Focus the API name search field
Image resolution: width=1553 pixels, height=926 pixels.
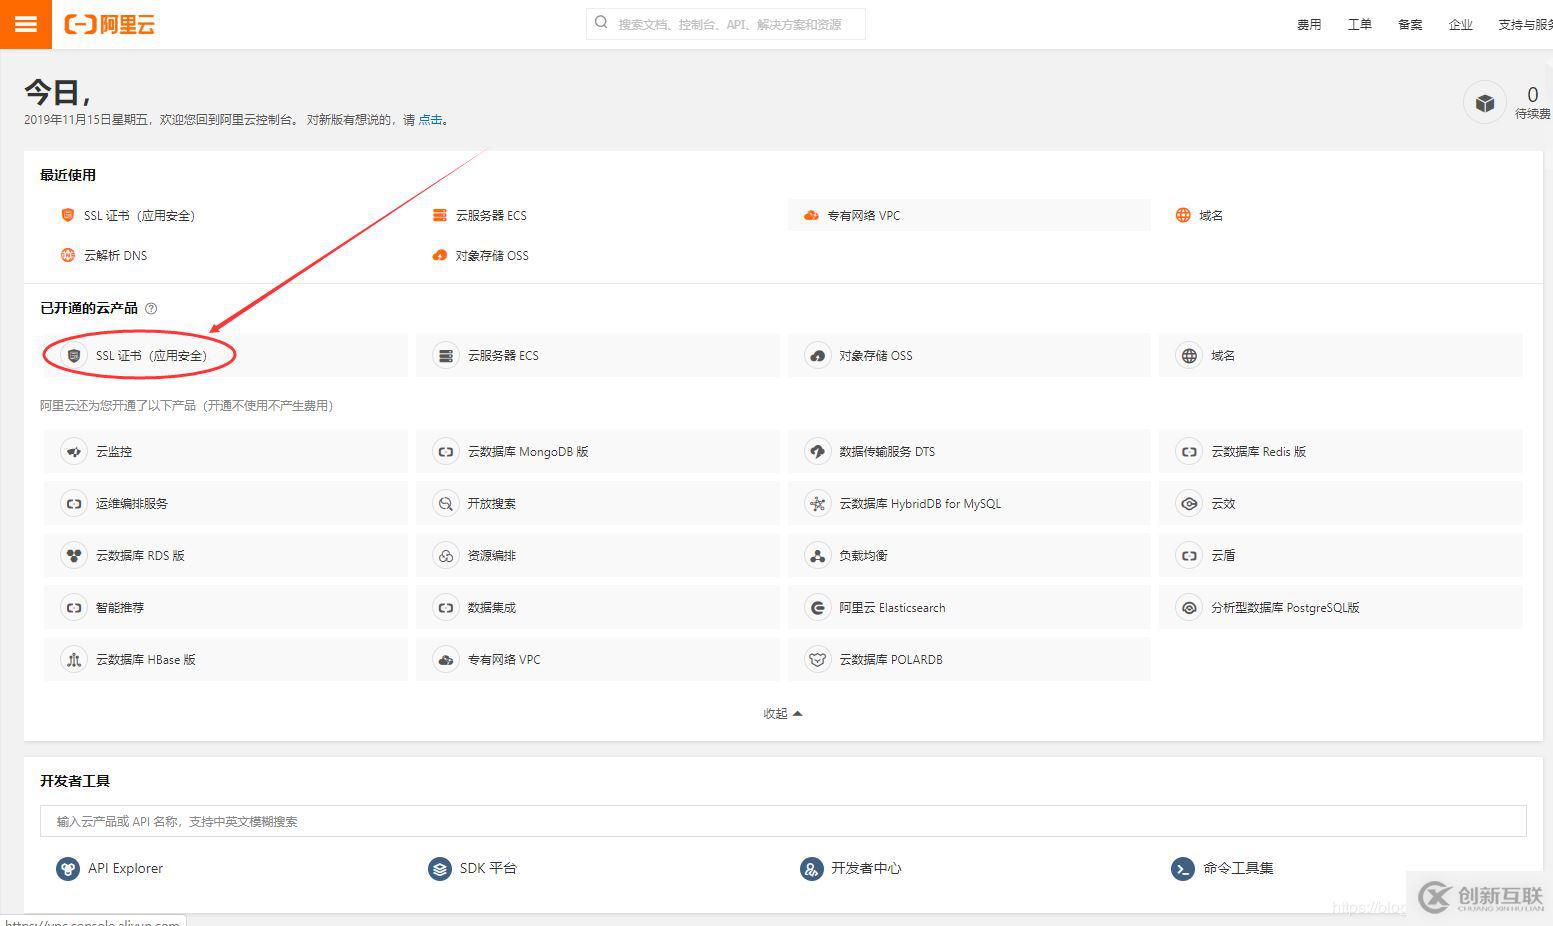pos(783,821)
